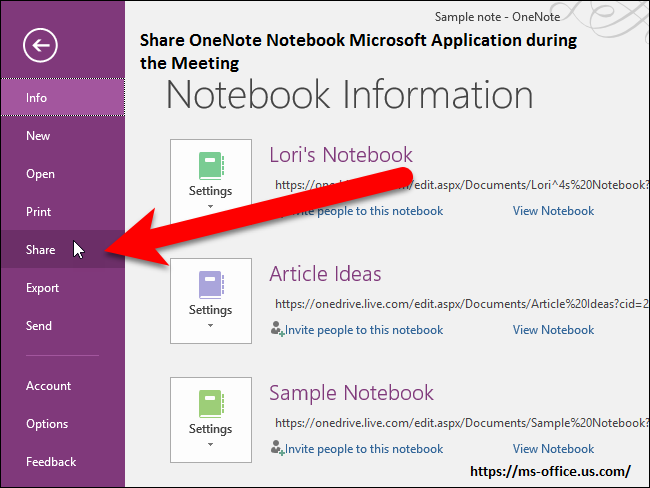Select Info in the backstage menu
Screen dimensions: 650x488
tap(63, 97)
